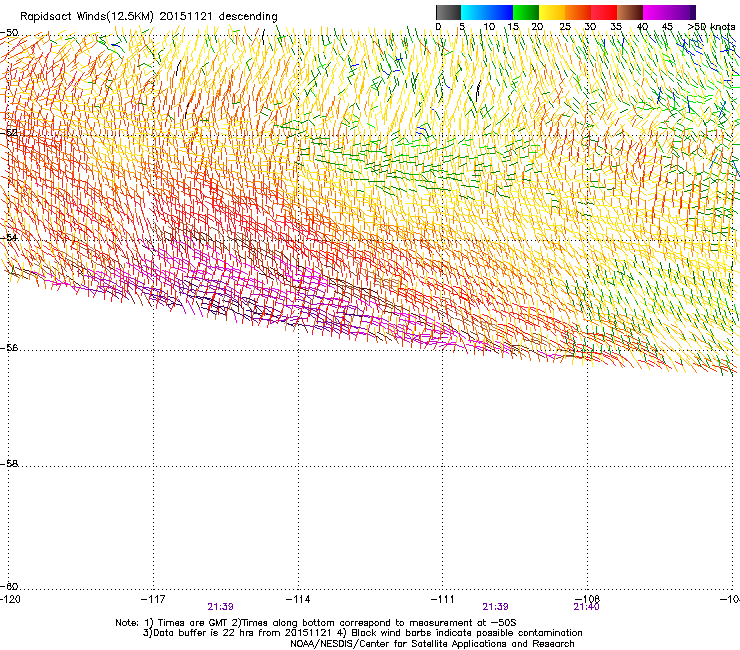Click the -50 latitude axis label
This screenshot has width=740, height=650.
point(9,33)
